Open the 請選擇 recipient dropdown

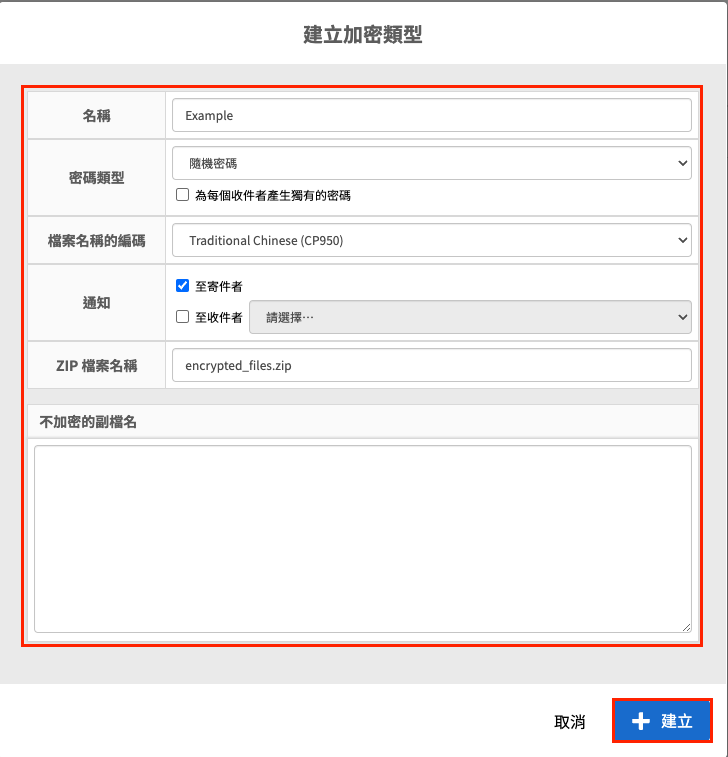coord(469,317)
